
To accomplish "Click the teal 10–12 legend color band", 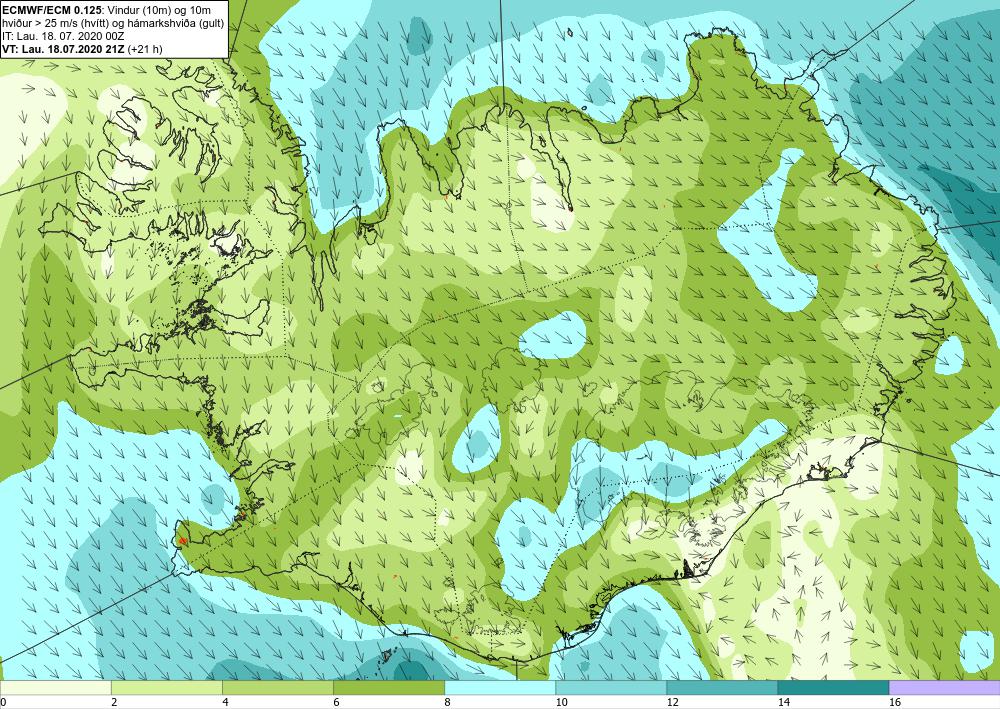I will [x=611, y=687].
